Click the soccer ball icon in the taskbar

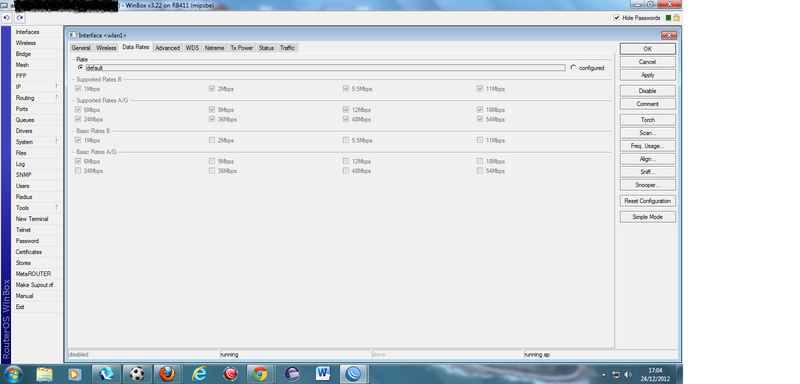coord(137,374)
